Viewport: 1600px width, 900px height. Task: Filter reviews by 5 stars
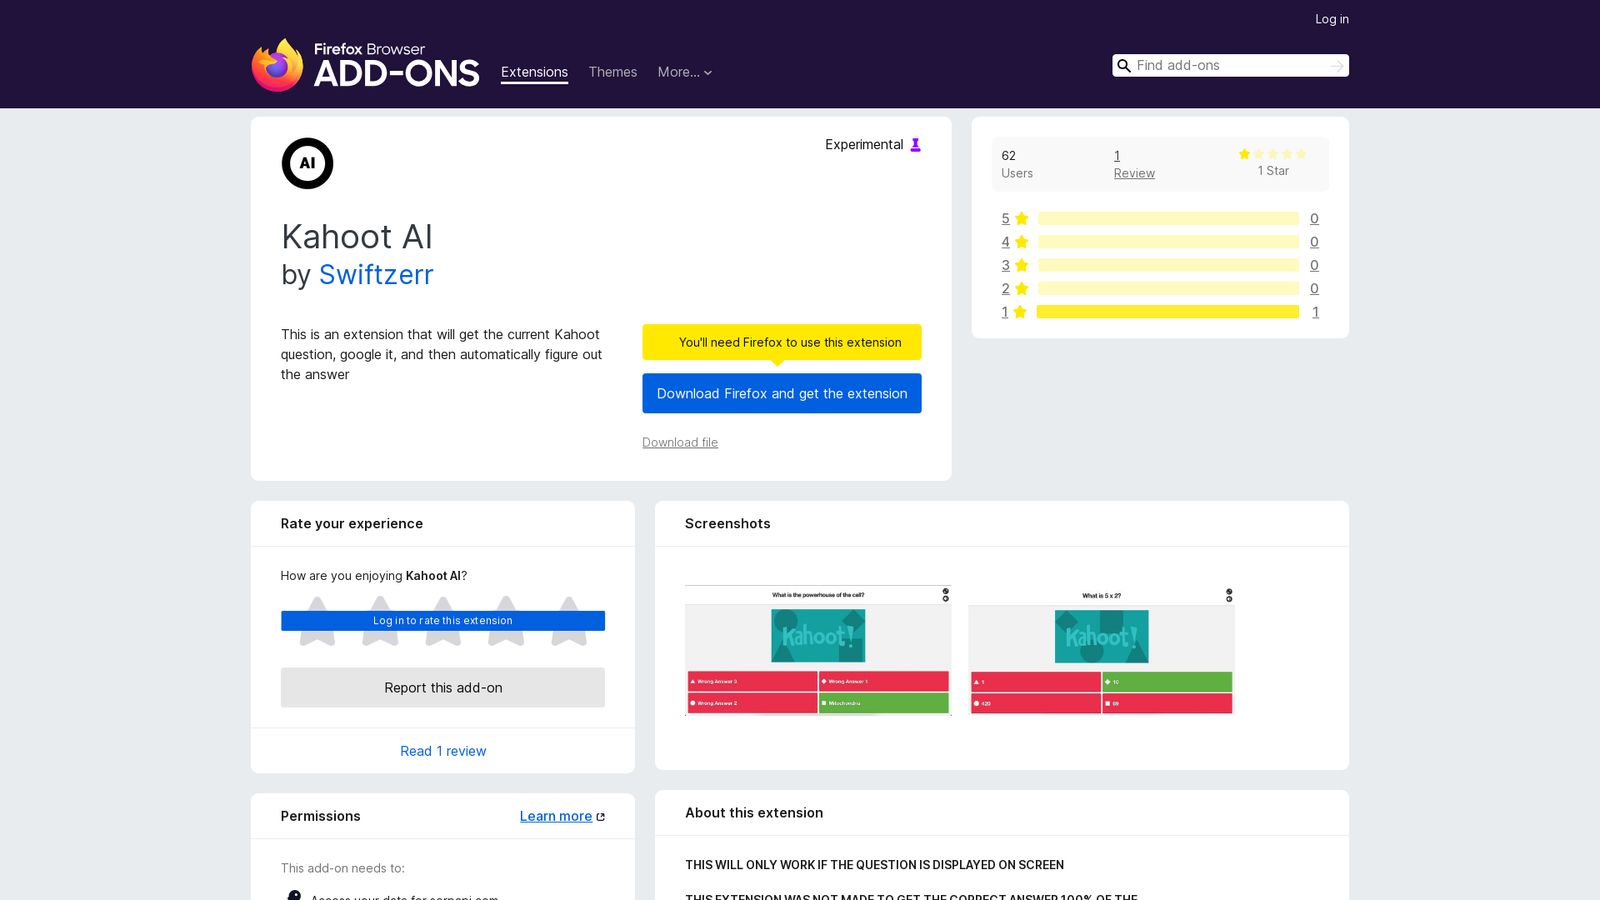[x=1015, y=219]
